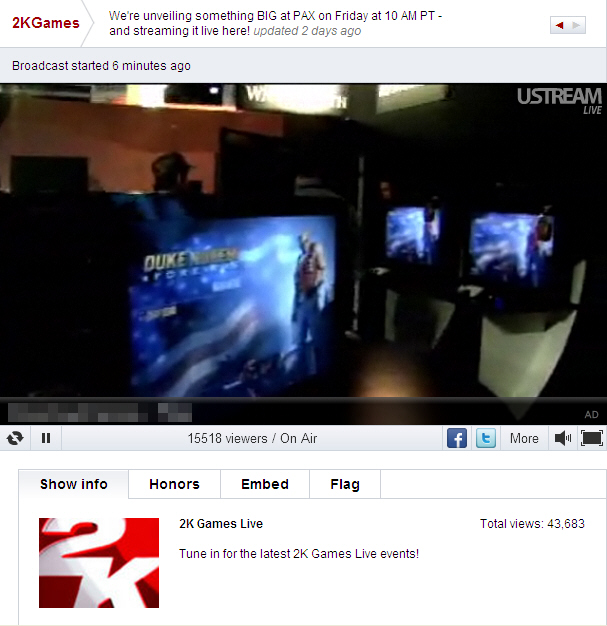The height and width of the screenshot is (626, 607).
Task: Switch the player to fullscreen
Action: point(591,438)
